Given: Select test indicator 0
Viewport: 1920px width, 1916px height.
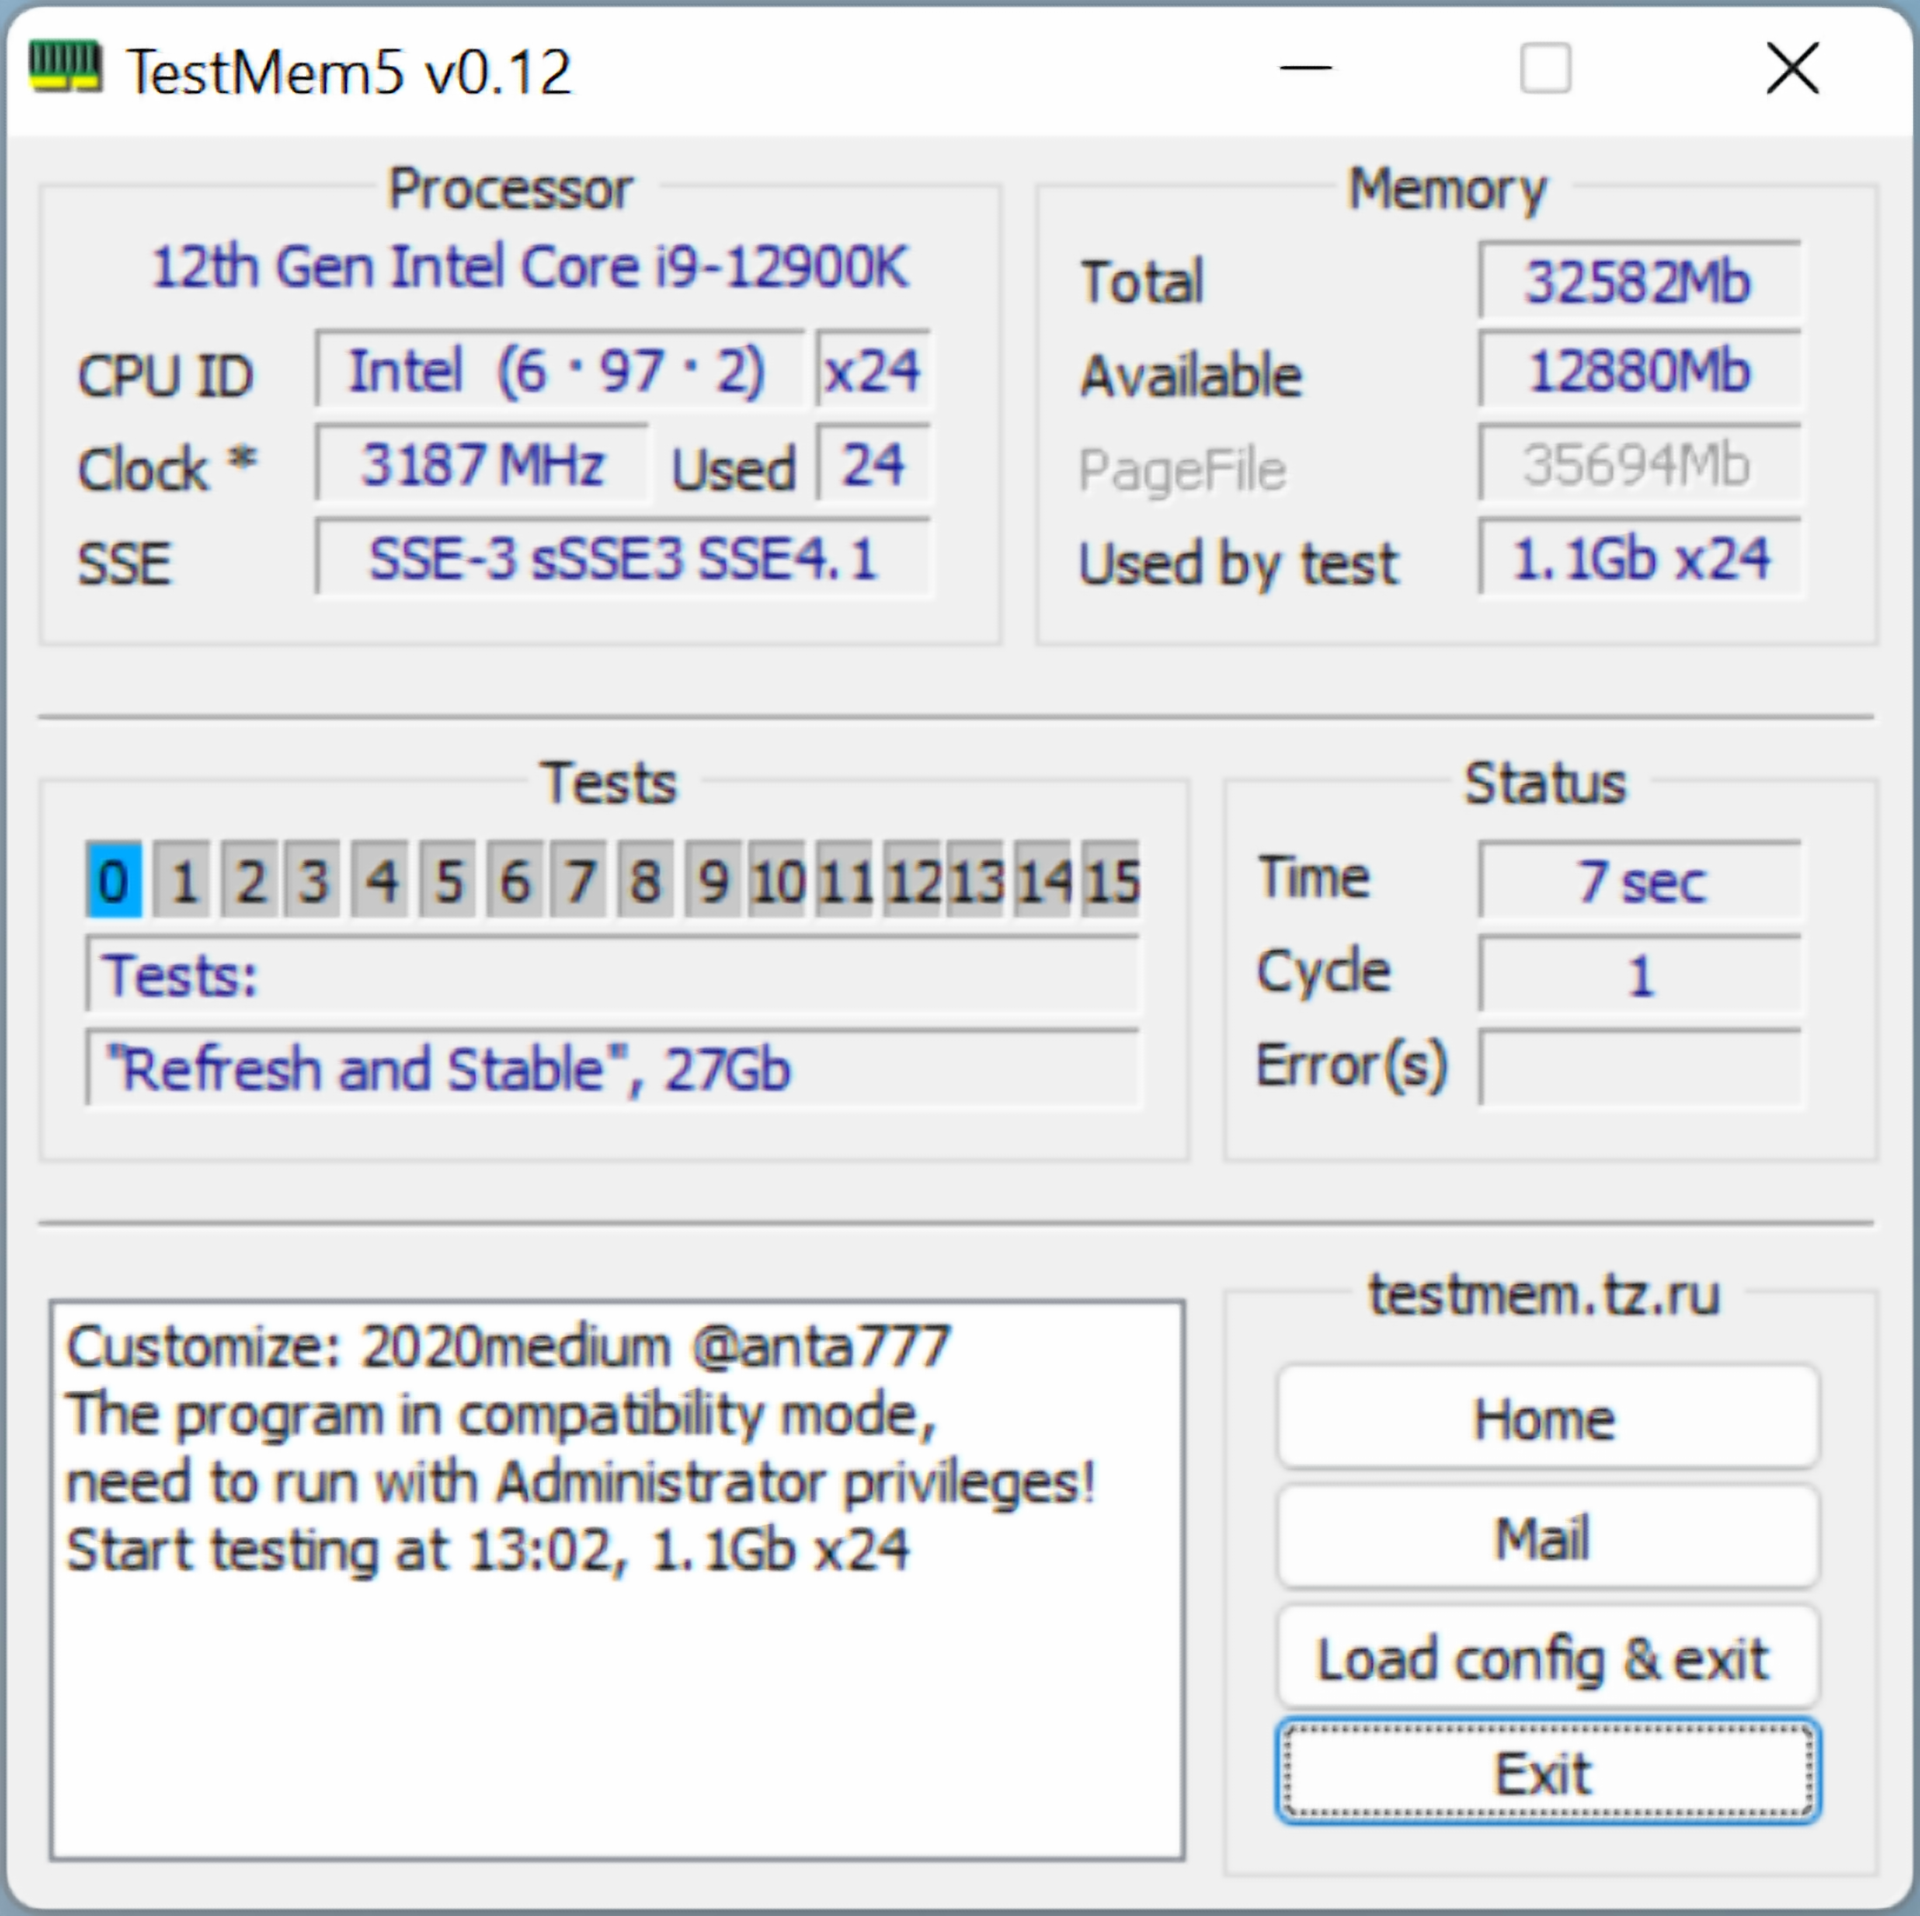Looking at the screenshot, I should [113, 880].
